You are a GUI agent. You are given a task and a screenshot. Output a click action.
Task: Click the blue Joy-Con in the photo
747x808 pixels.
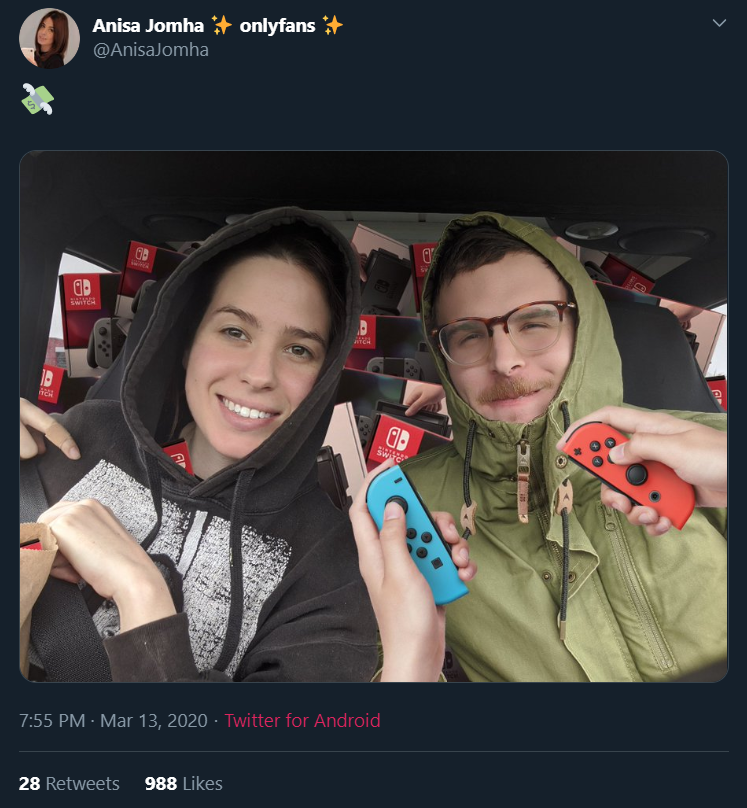416,534
